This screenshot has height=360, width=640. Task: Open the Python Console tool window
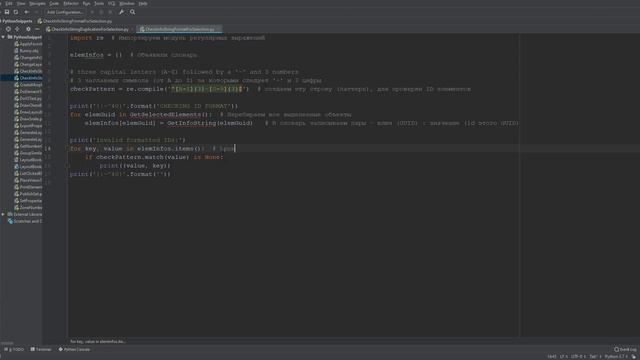(74, 349)
